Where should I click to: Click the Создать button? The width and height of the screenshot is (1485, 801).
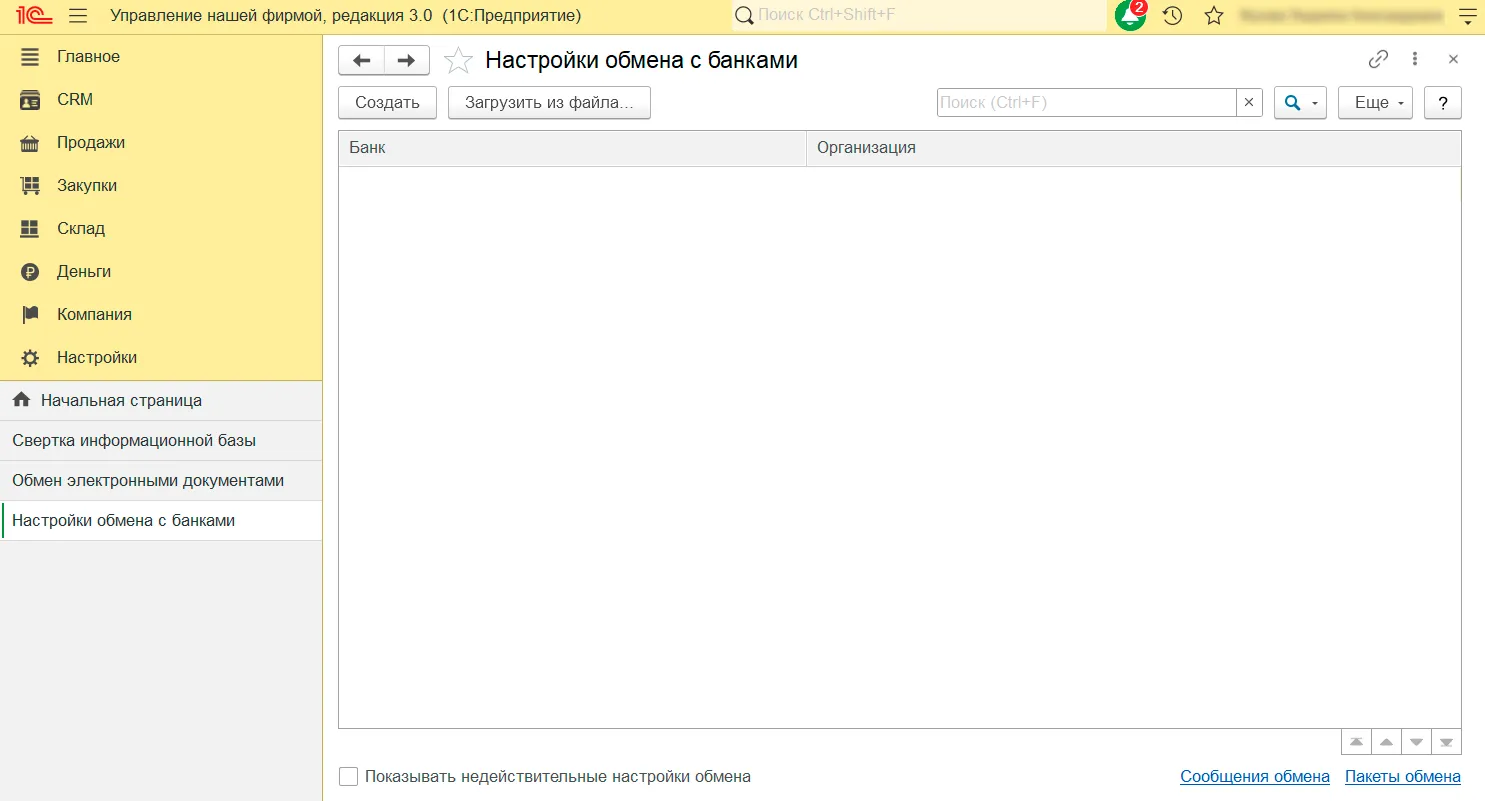click(387, 103)
